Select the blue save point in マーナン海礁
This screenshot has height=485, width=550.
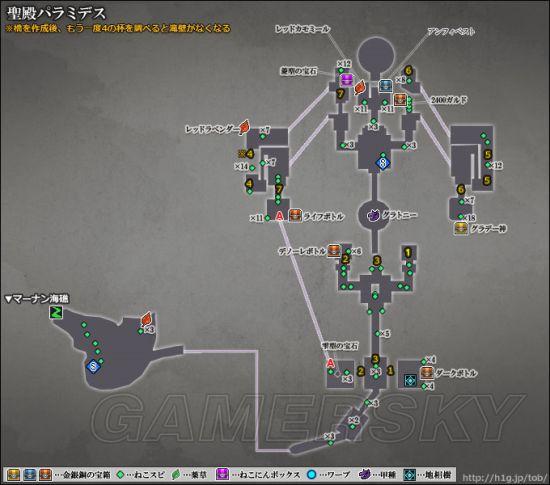93,366
